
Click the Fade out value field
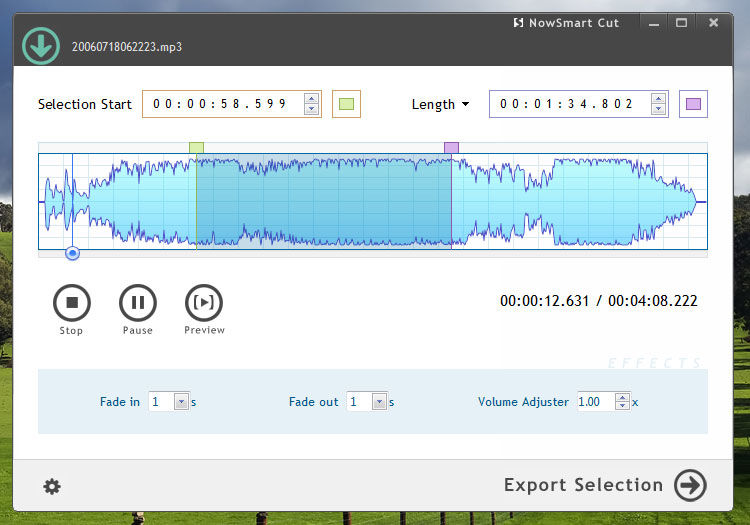[360, 402]
